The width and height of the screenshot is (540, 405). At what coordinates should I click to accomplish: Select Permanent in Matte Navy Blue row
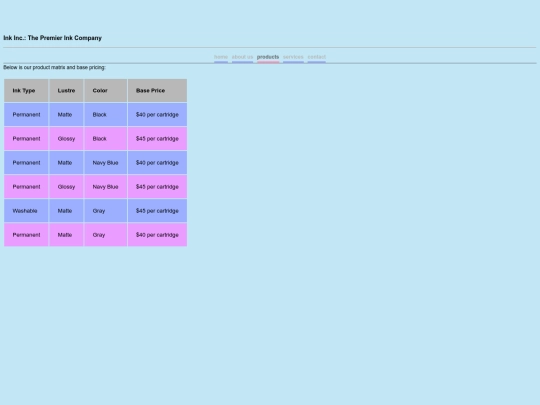point(26,163)
